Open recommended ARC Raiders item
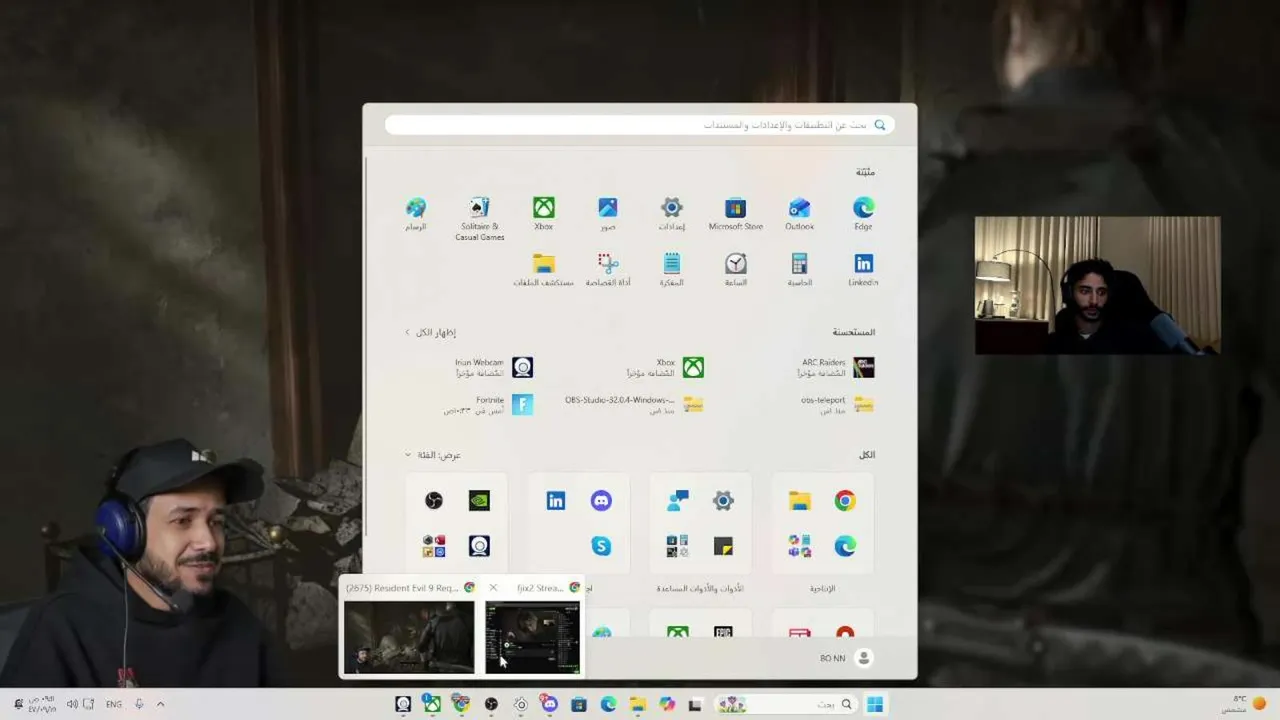The width and height of the screenshot is (1280, 720). [x=836, y=367]
